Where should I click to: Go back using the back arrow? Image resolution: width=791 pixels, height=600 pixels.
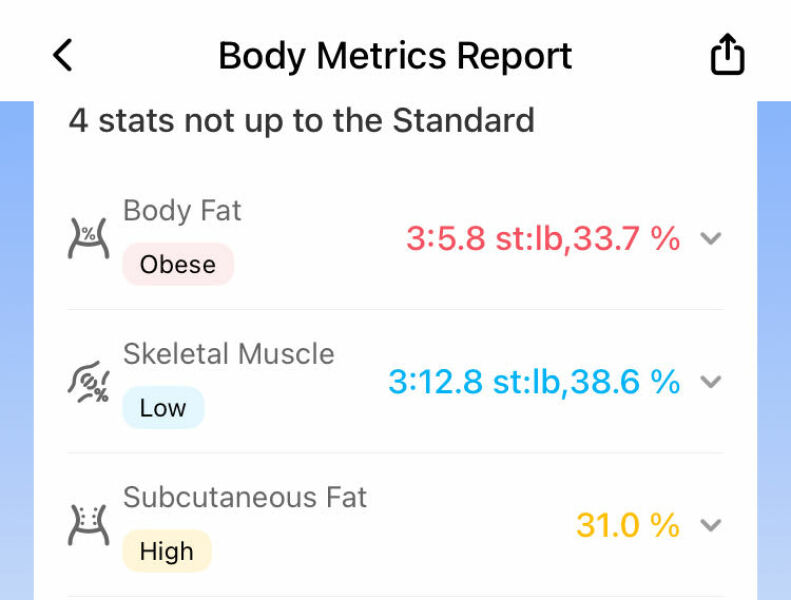(63, 55)
